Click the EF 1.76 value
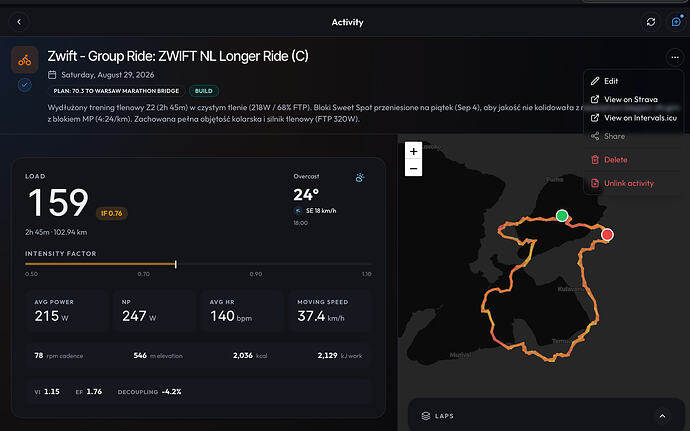This screenshot has height=431, width=690. pos(89,392)
